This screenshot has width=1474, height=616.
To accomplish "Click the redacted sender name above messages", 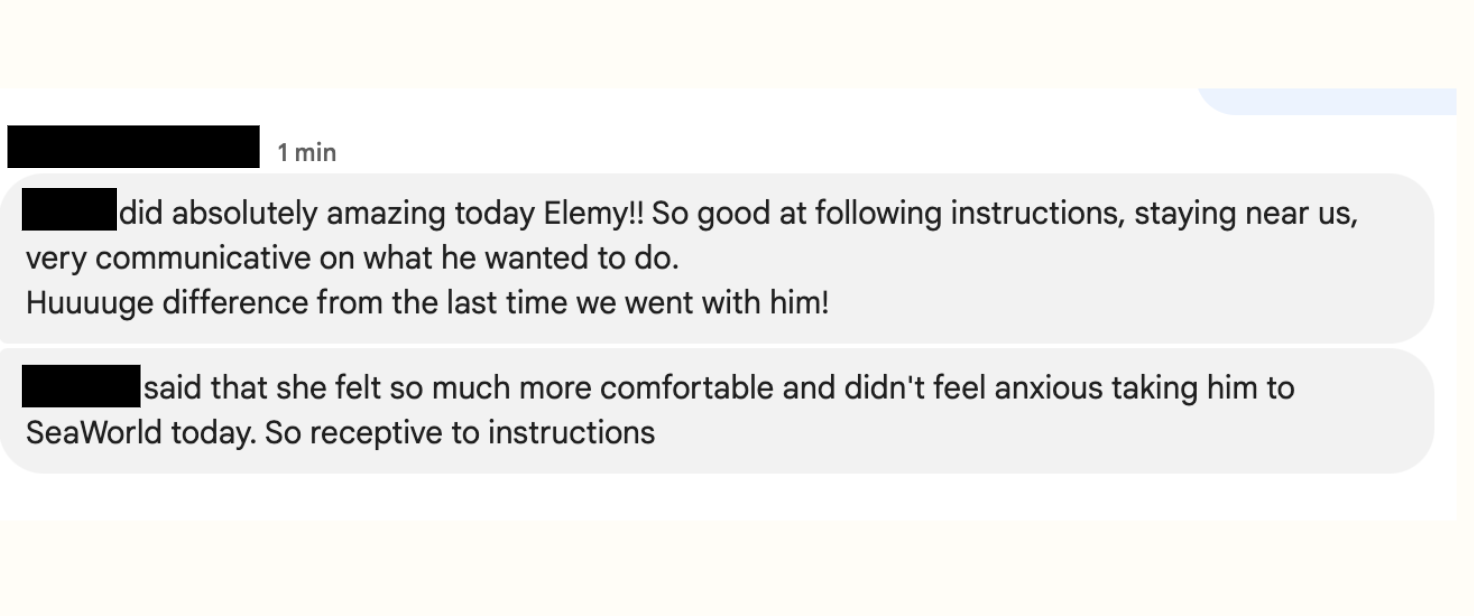I will 133,147.
